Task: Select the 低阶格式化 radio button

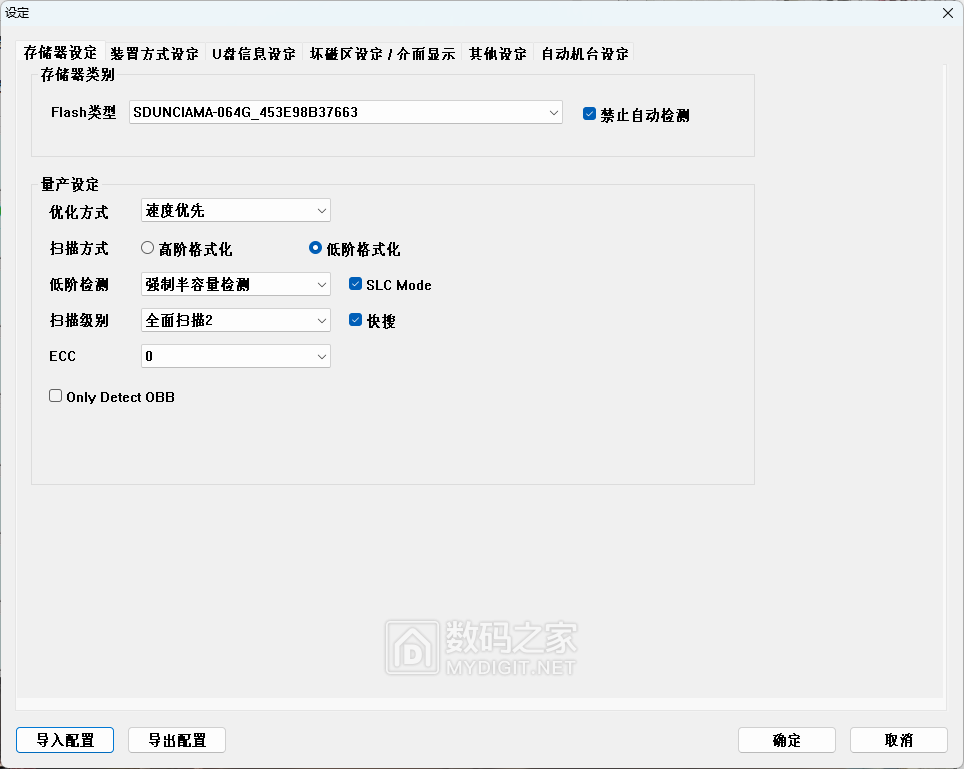Action: 315,248
